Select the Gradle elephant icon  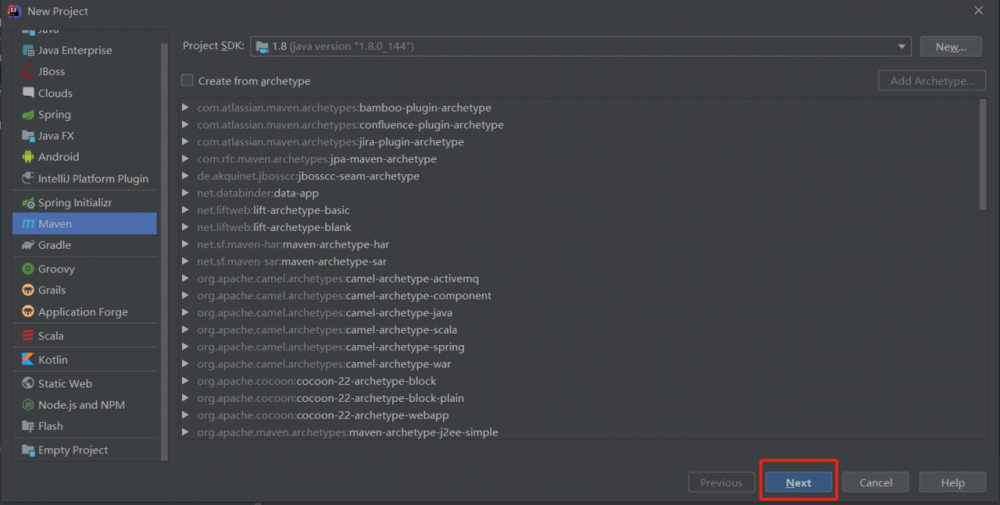click(x=29, y=245)
